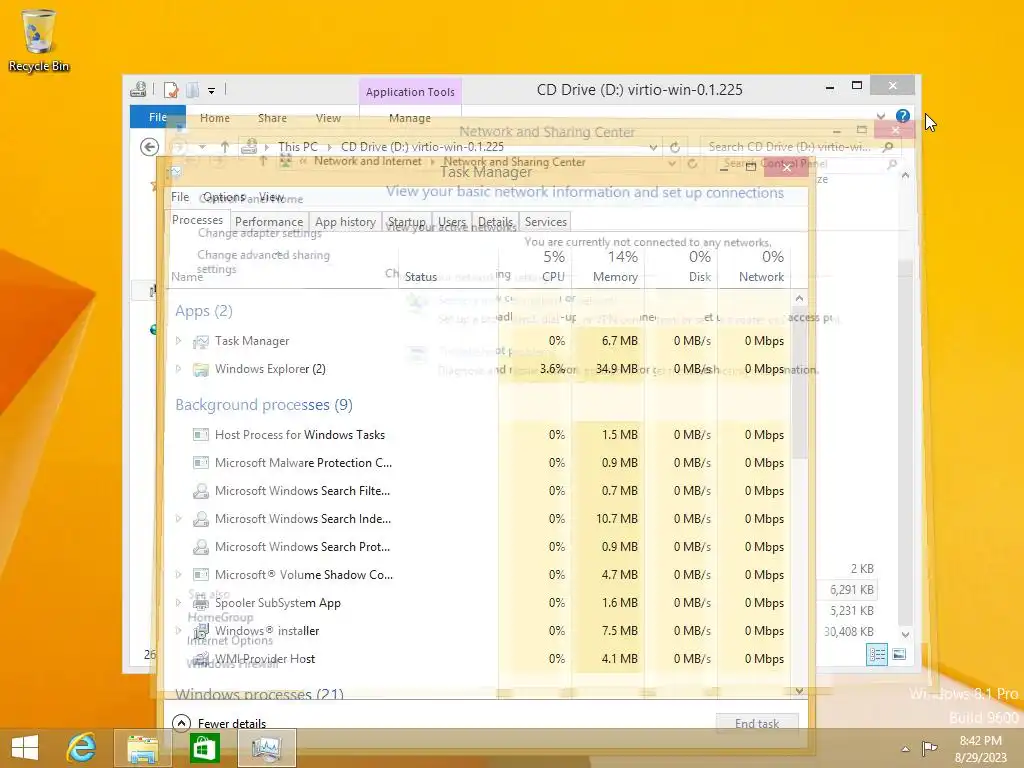Switch Explorer to Details view icon

pyautogui.click(x=876, y=654)
